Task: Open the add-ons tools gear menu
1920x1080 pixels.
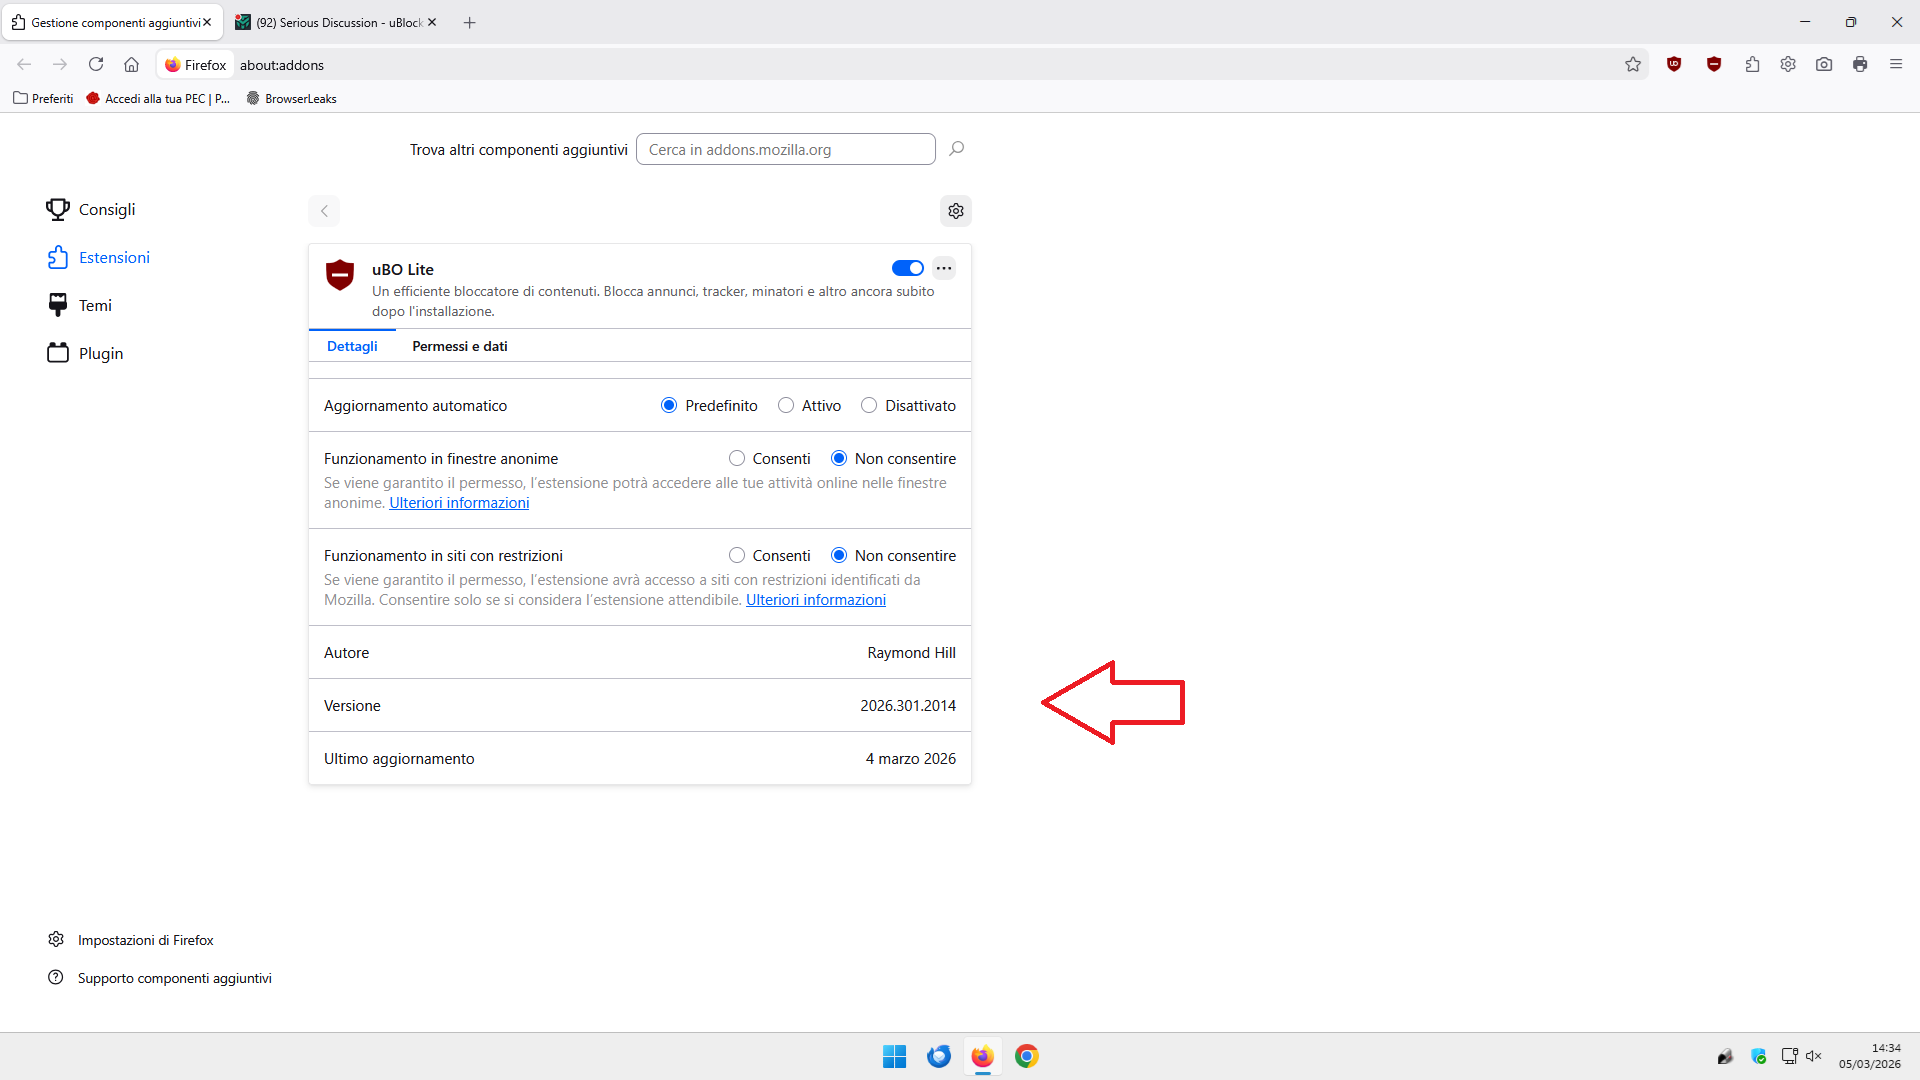Action: click(956, 211)
